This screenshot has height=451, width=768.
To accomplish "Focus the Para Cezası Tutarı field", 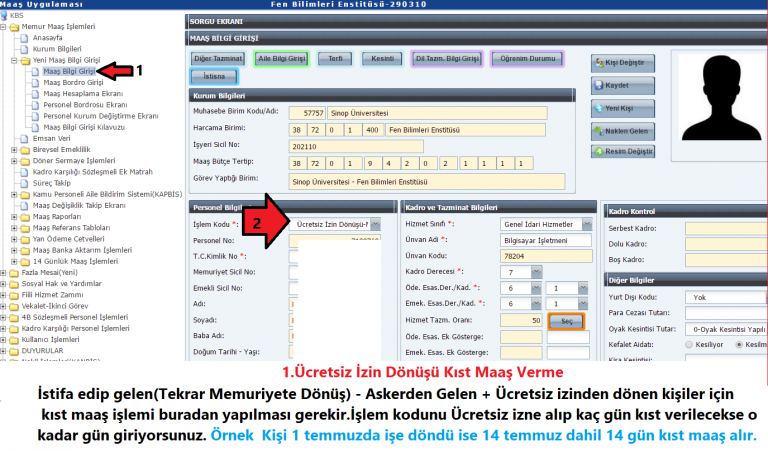I will pyautogui.click(x=726, y=313).
